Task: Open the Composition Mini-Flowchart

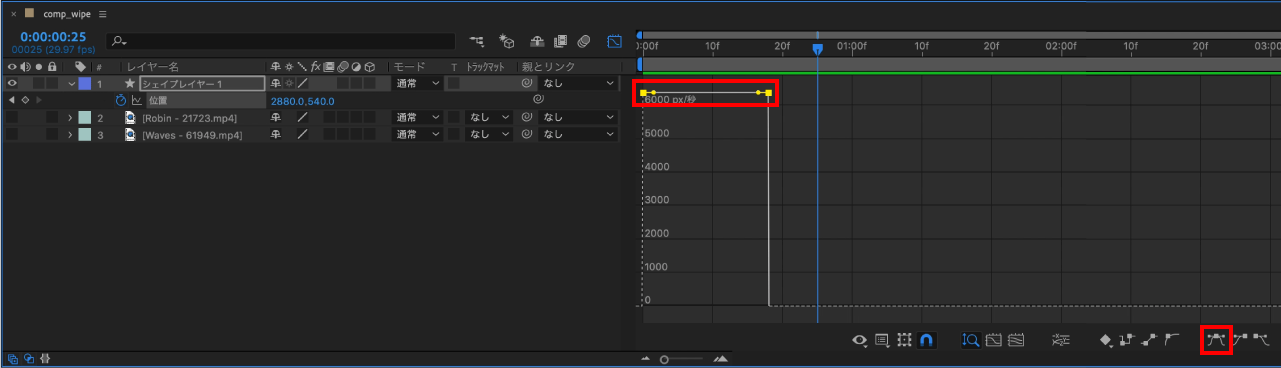Action: (477, 42)
